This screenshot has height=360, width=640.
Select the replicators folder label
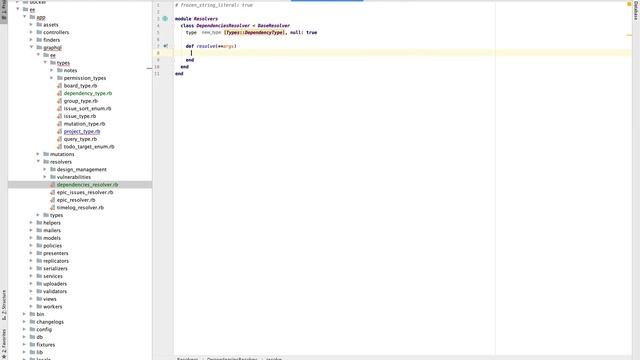56,261
